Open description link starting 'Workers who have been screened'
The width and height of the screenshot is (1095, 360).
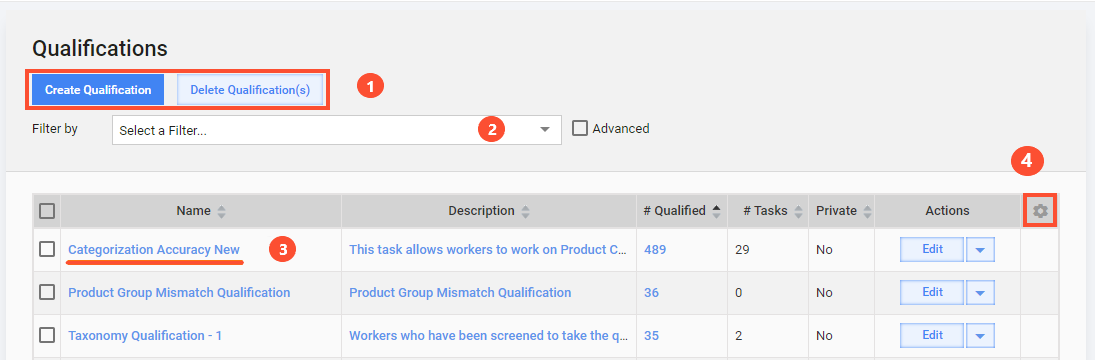click(489, 336)
